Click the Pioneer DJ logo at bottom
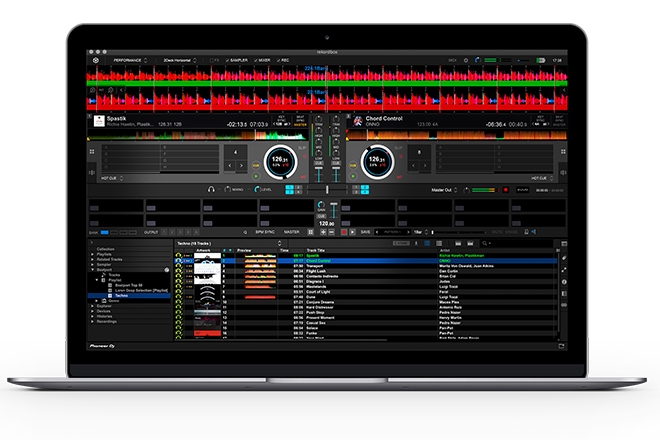Screen dimensions: 660x440 click(102, 346)
